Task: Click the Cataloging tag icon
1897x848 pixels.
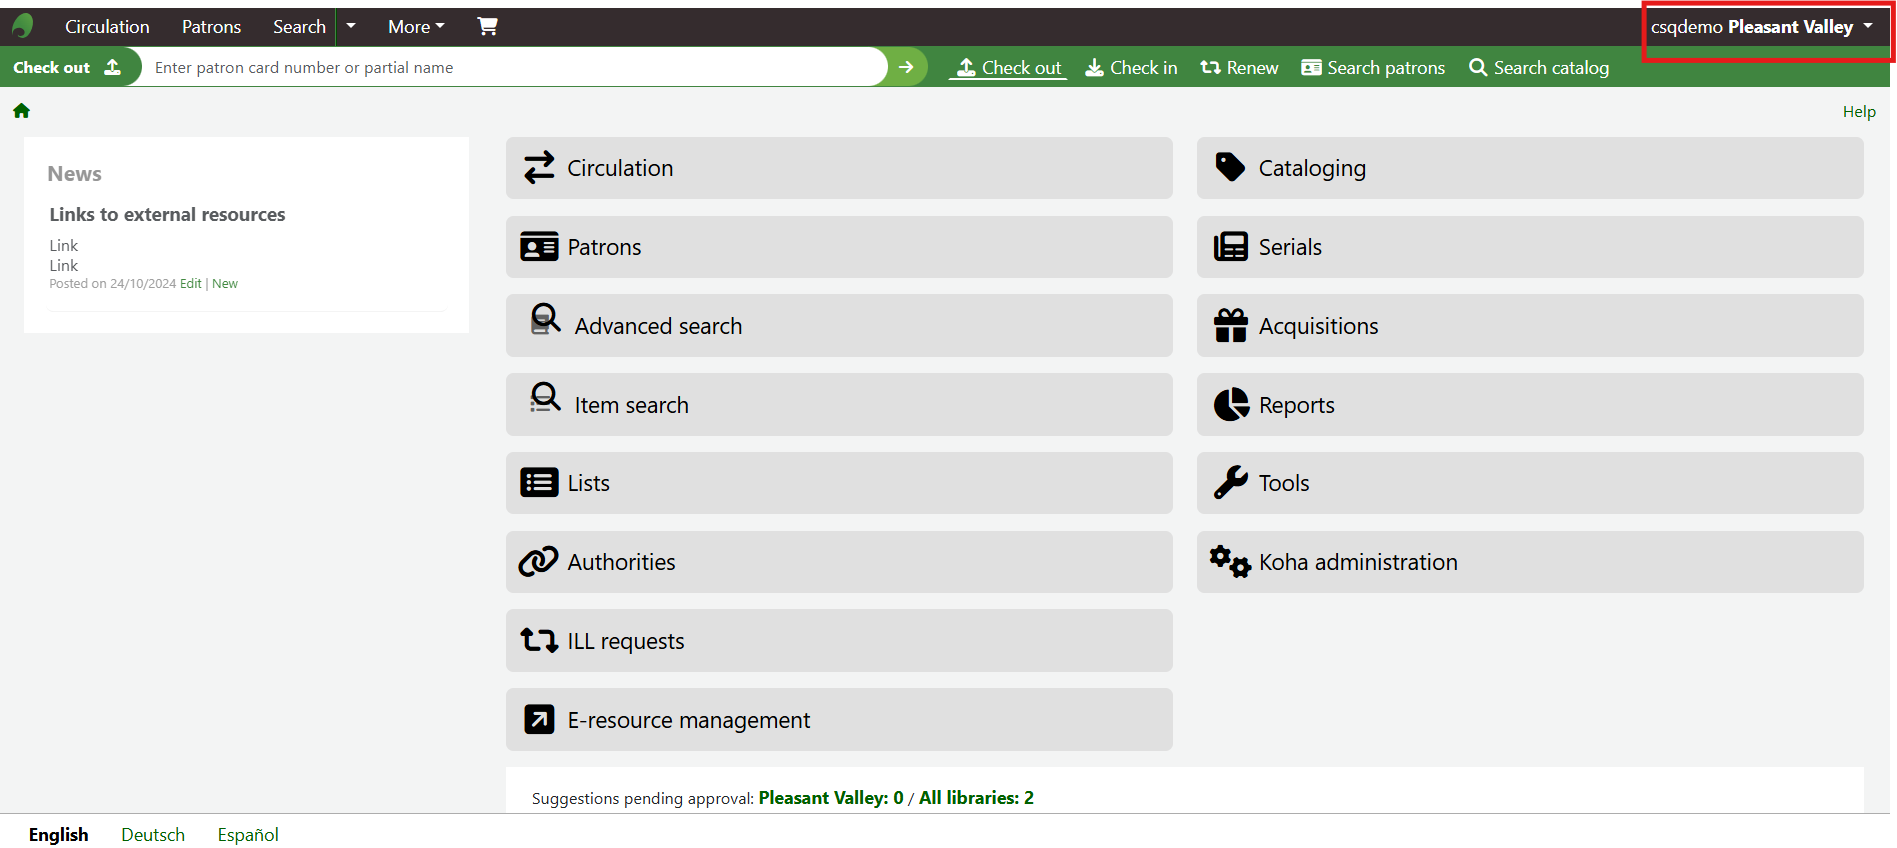Action: (x=1230, y=167)
